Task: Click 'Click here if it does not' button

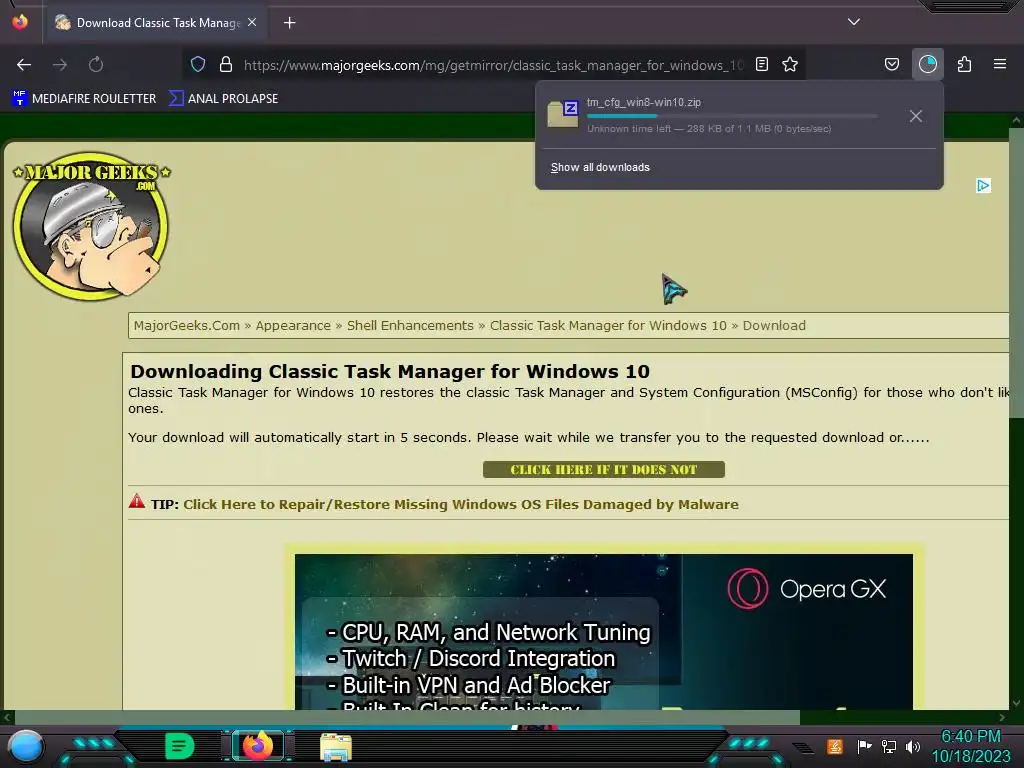Action: pyautogui.click(x=603, y=470)
